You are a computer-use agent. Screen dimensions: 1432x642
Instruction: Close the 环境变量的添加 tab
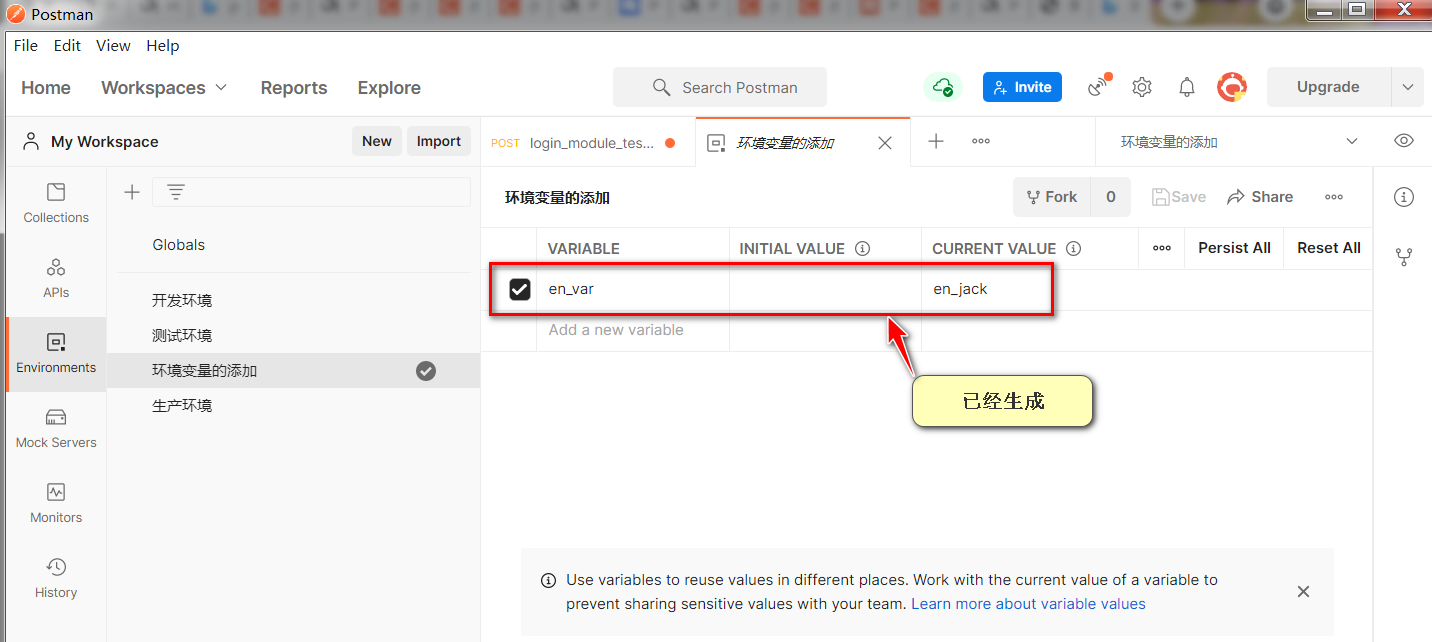point(885,143)
